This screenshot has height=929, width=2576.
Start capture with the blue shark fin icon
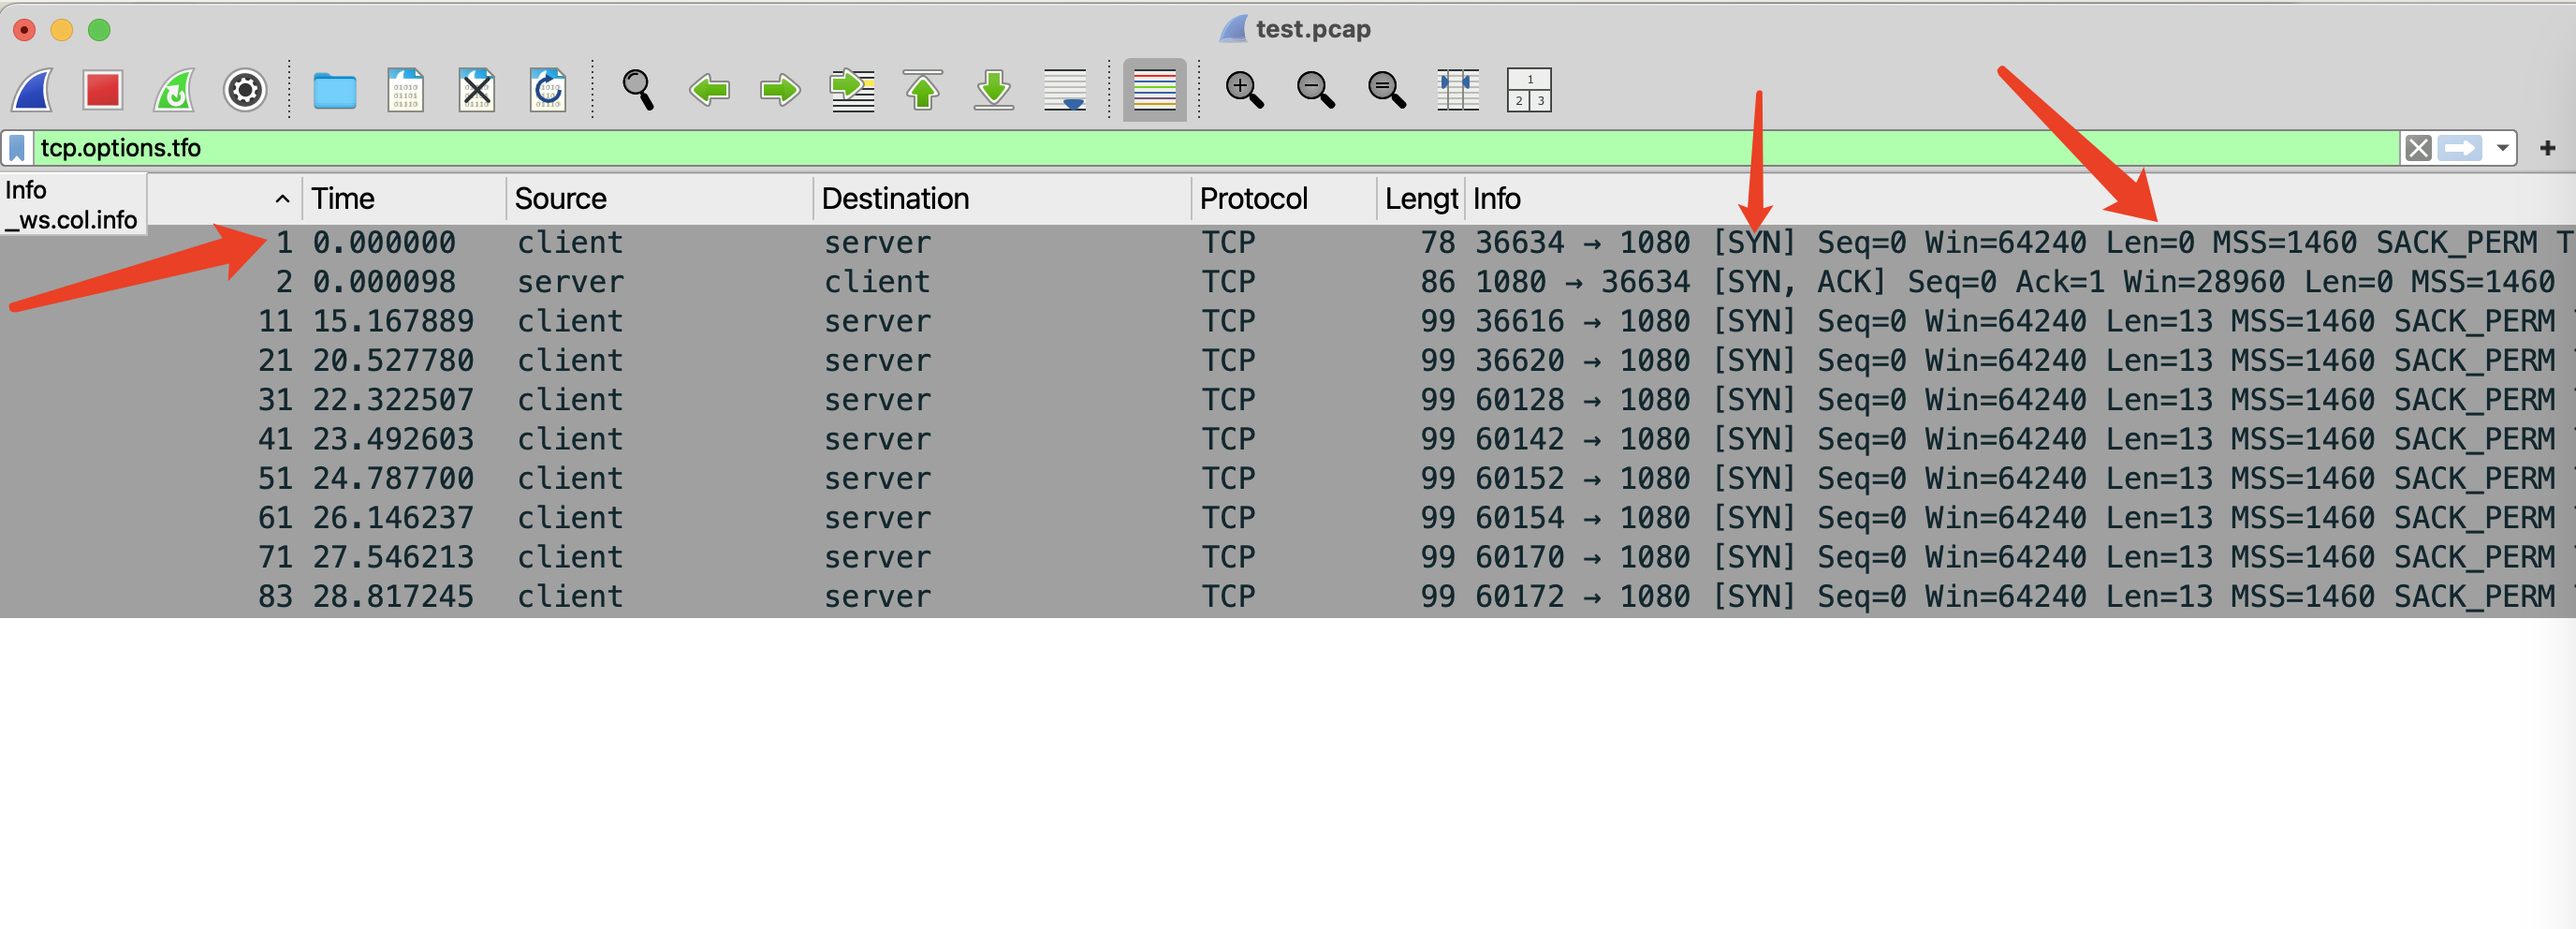(x=32, y=90)
